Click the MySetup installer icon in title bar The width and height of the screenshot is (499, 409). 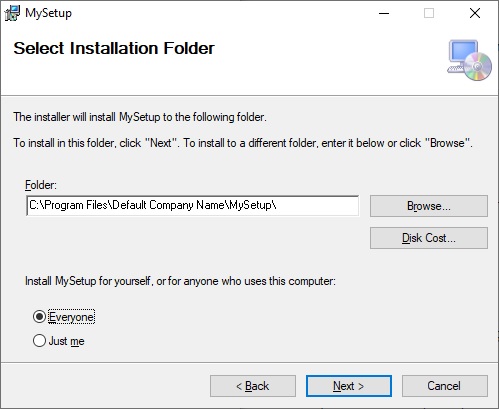coord(12,13)
